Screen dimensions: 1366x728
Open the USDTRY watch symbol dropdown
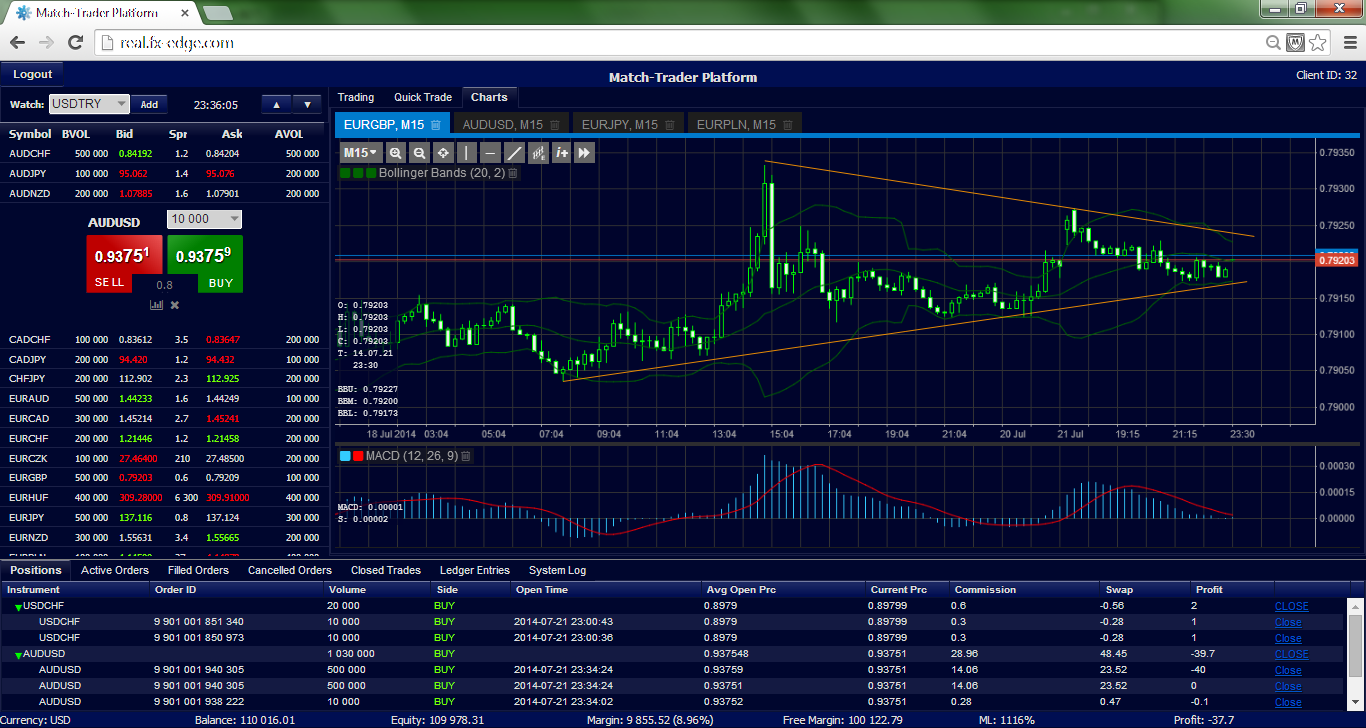tap(90, 104)
